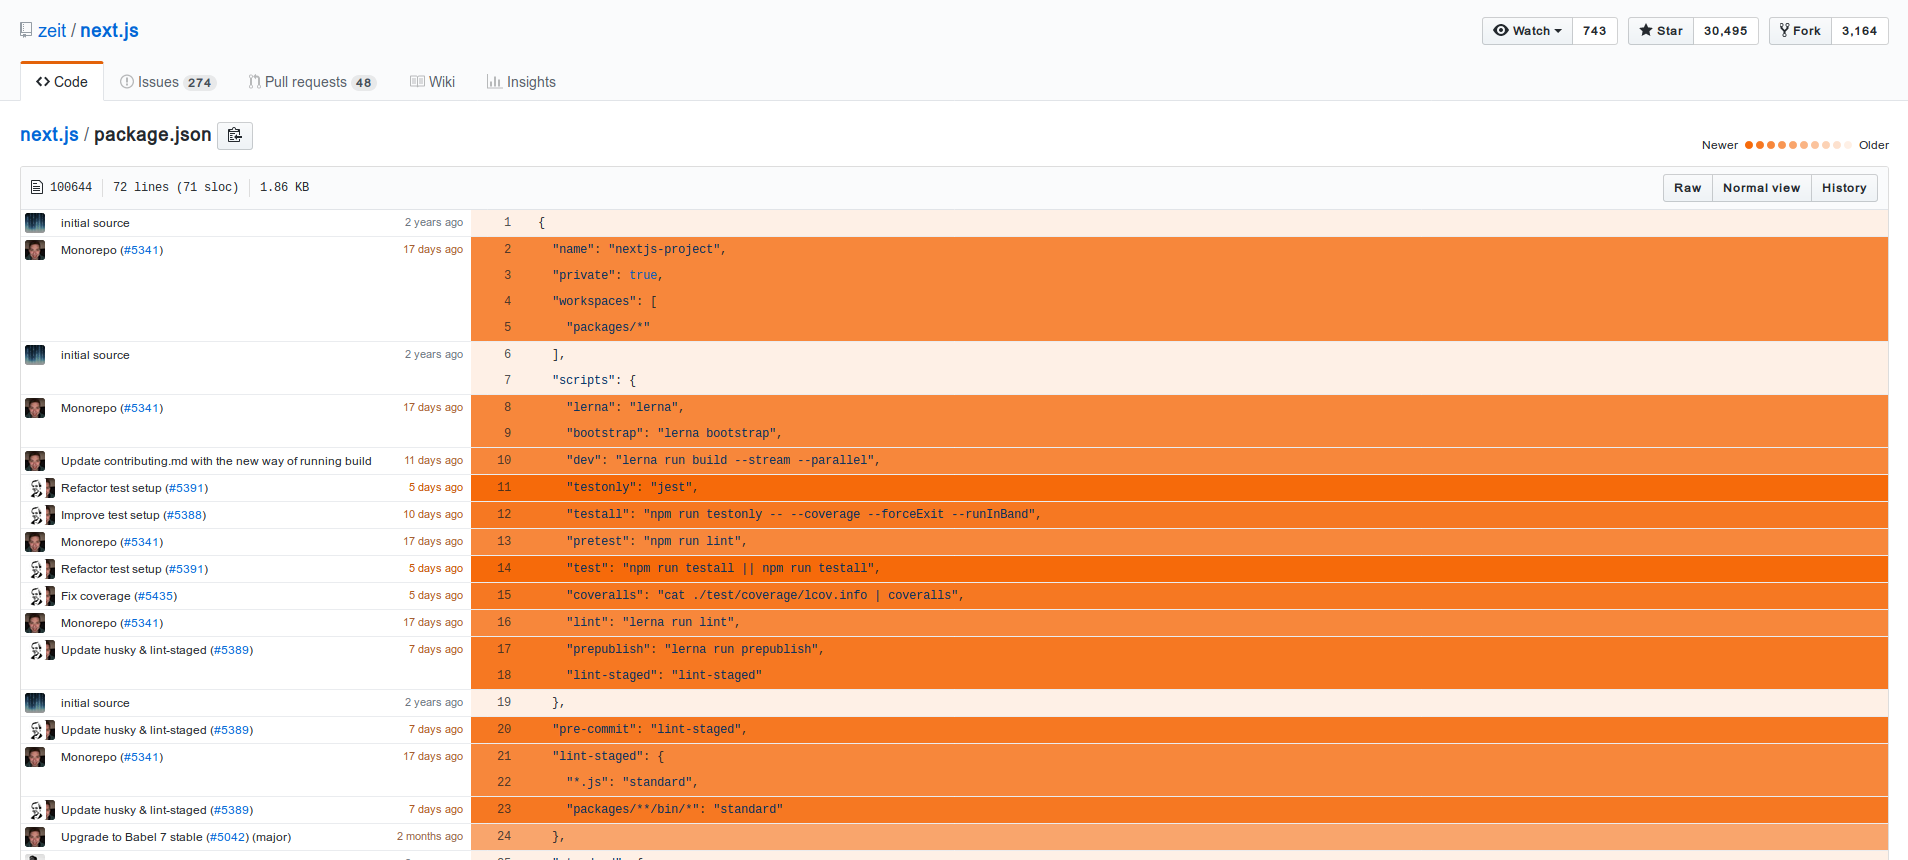The height and width of the screenshot is (860, 1908).
Task: Jump to line number 24
Action: (x=504, y=836)
